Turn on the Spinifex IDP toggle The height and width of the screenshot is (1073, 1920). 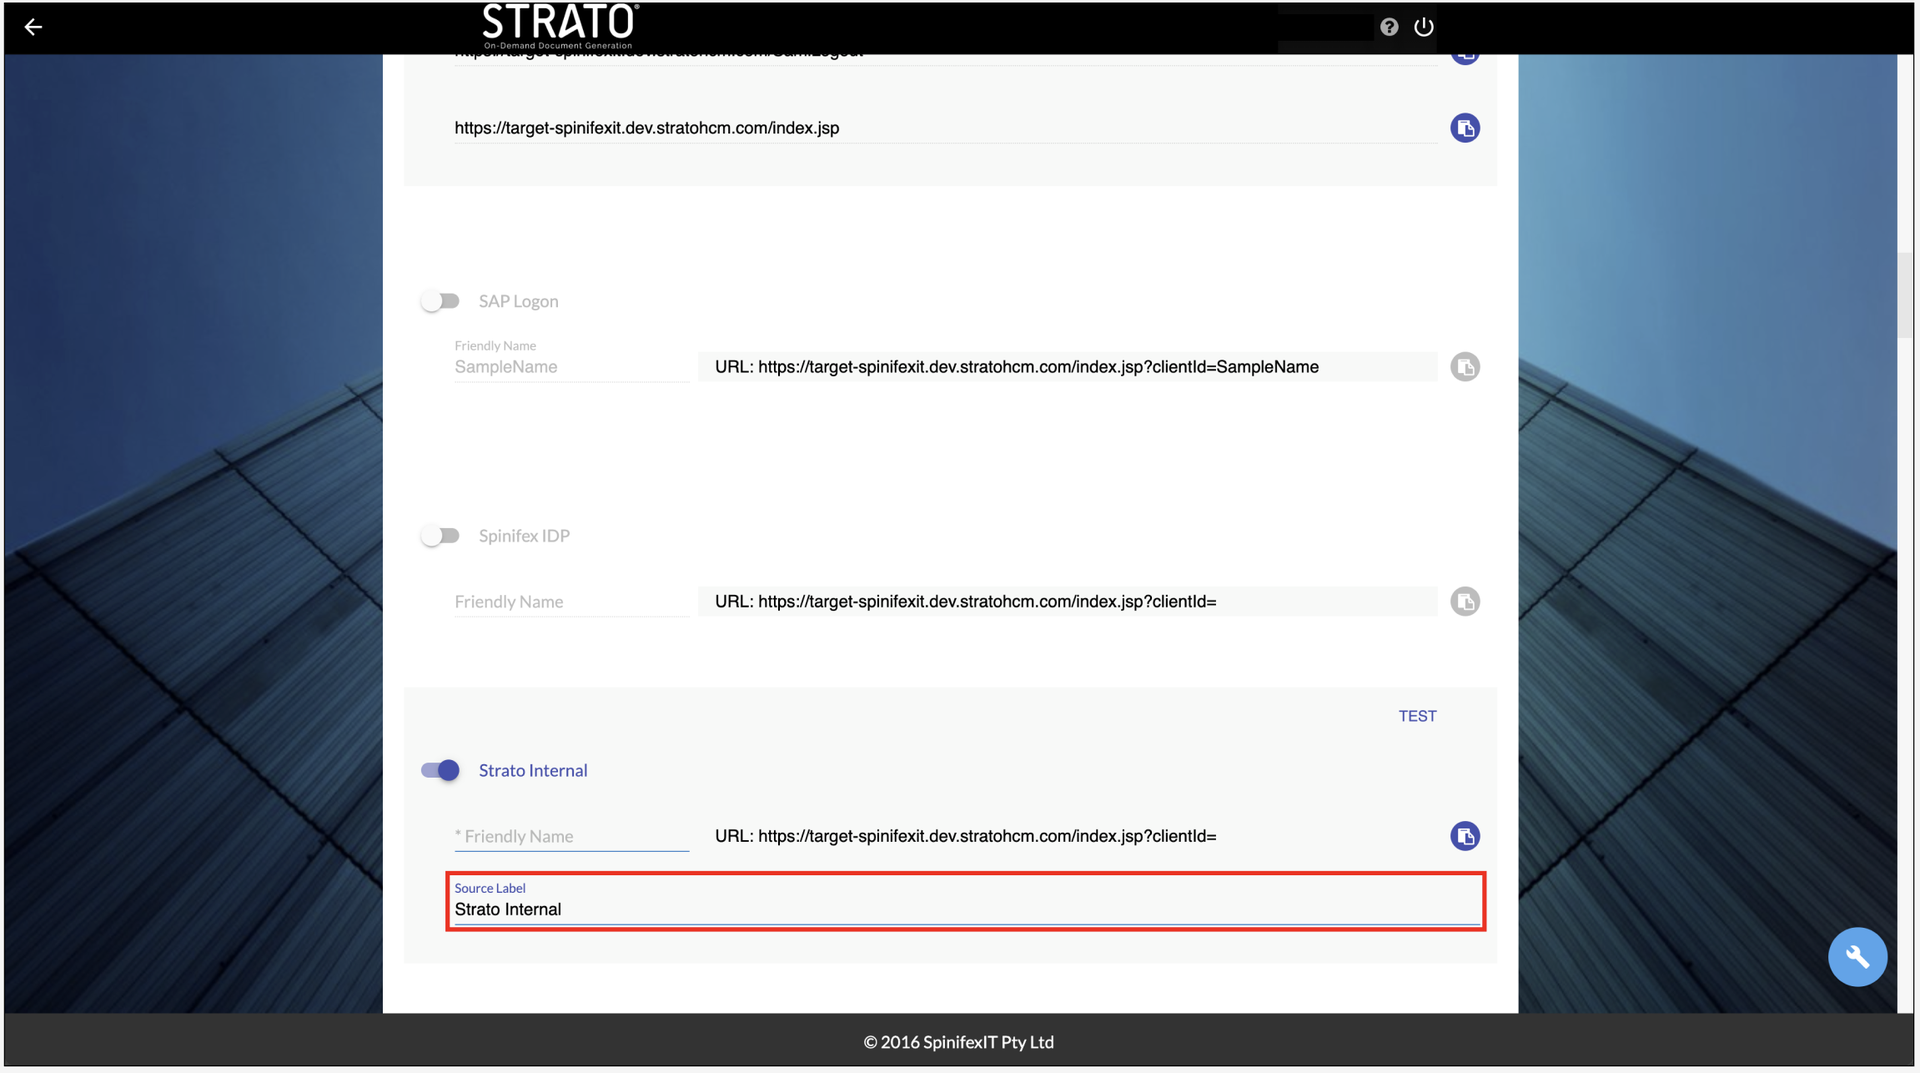click(440, 536)
